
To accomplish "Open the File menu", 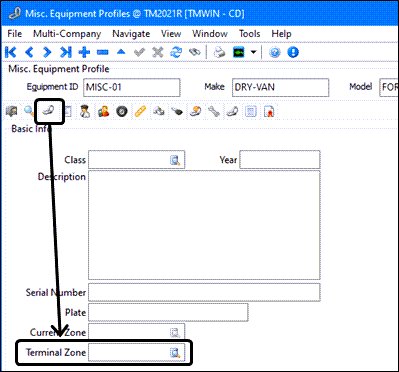I will point(14,34).
